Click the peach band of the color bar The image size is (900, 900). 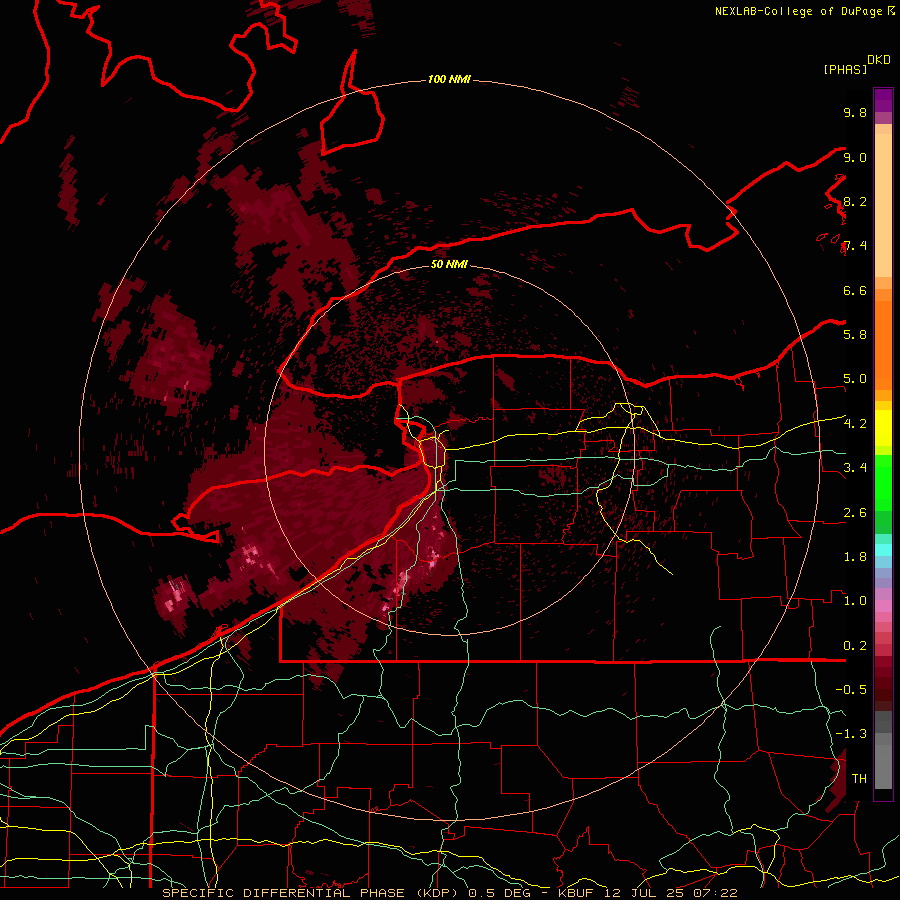[883, 201]
